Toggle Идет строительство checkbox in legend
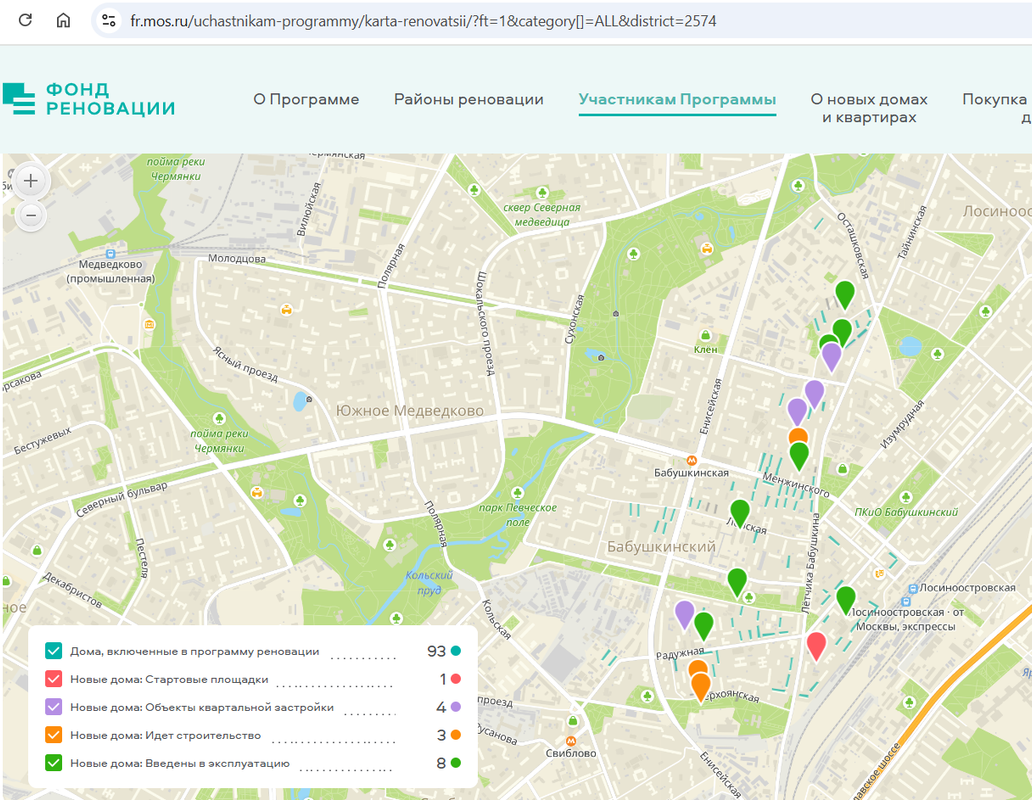Screen dimensions: 1032x800 coord(53,735)
